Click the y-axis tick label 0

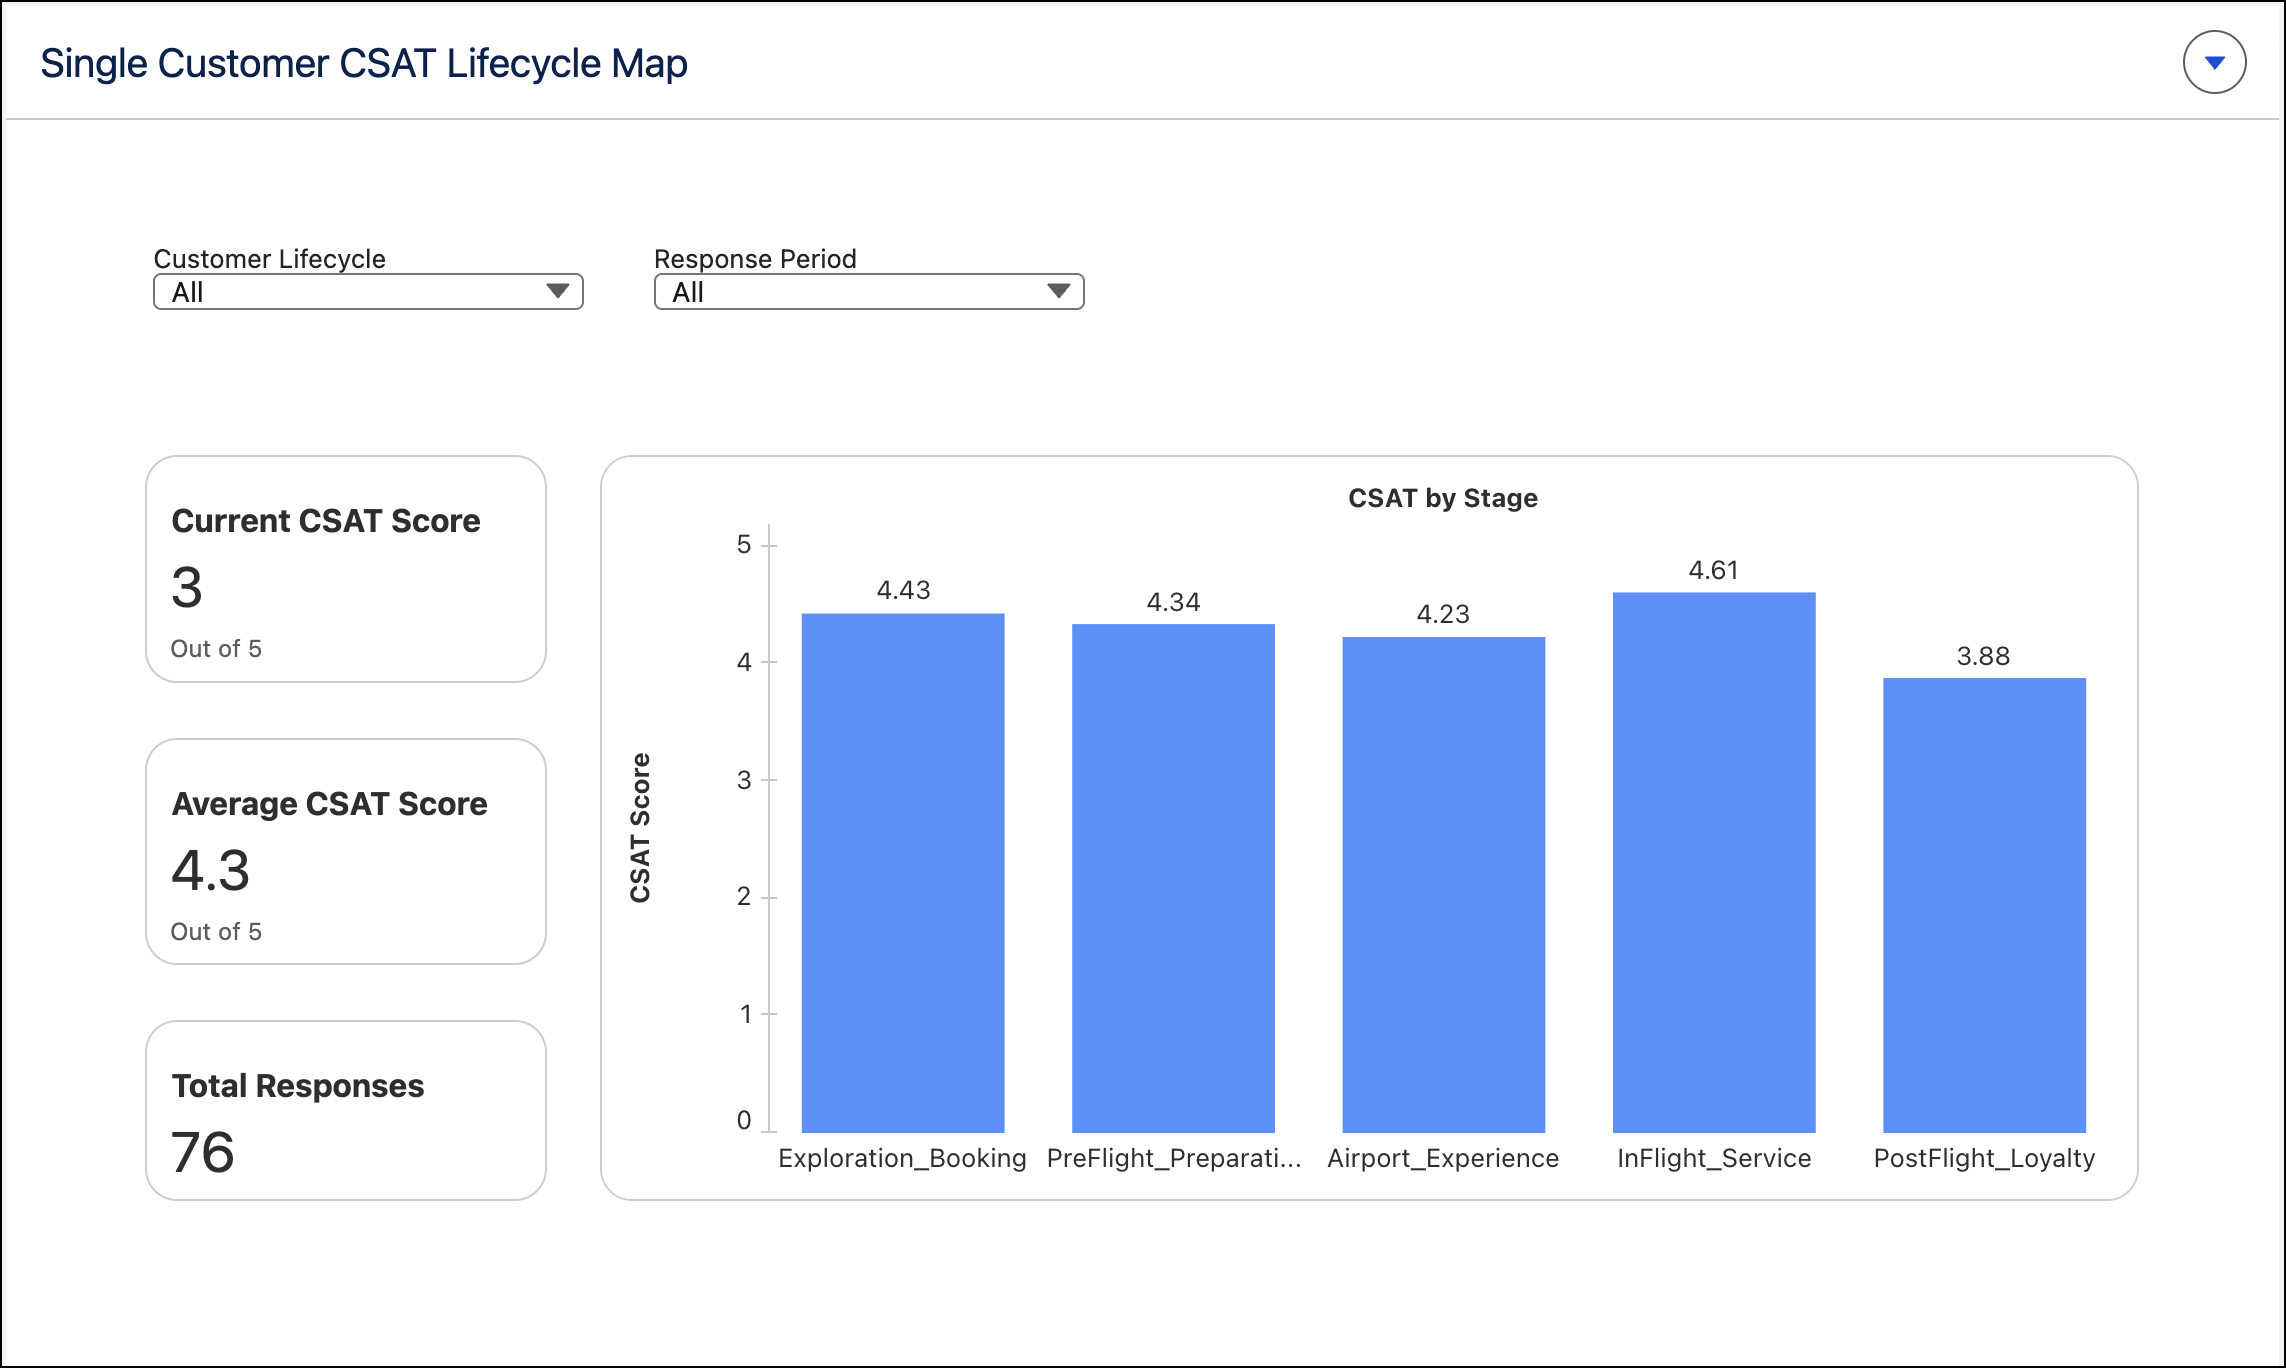point(744,1120)
